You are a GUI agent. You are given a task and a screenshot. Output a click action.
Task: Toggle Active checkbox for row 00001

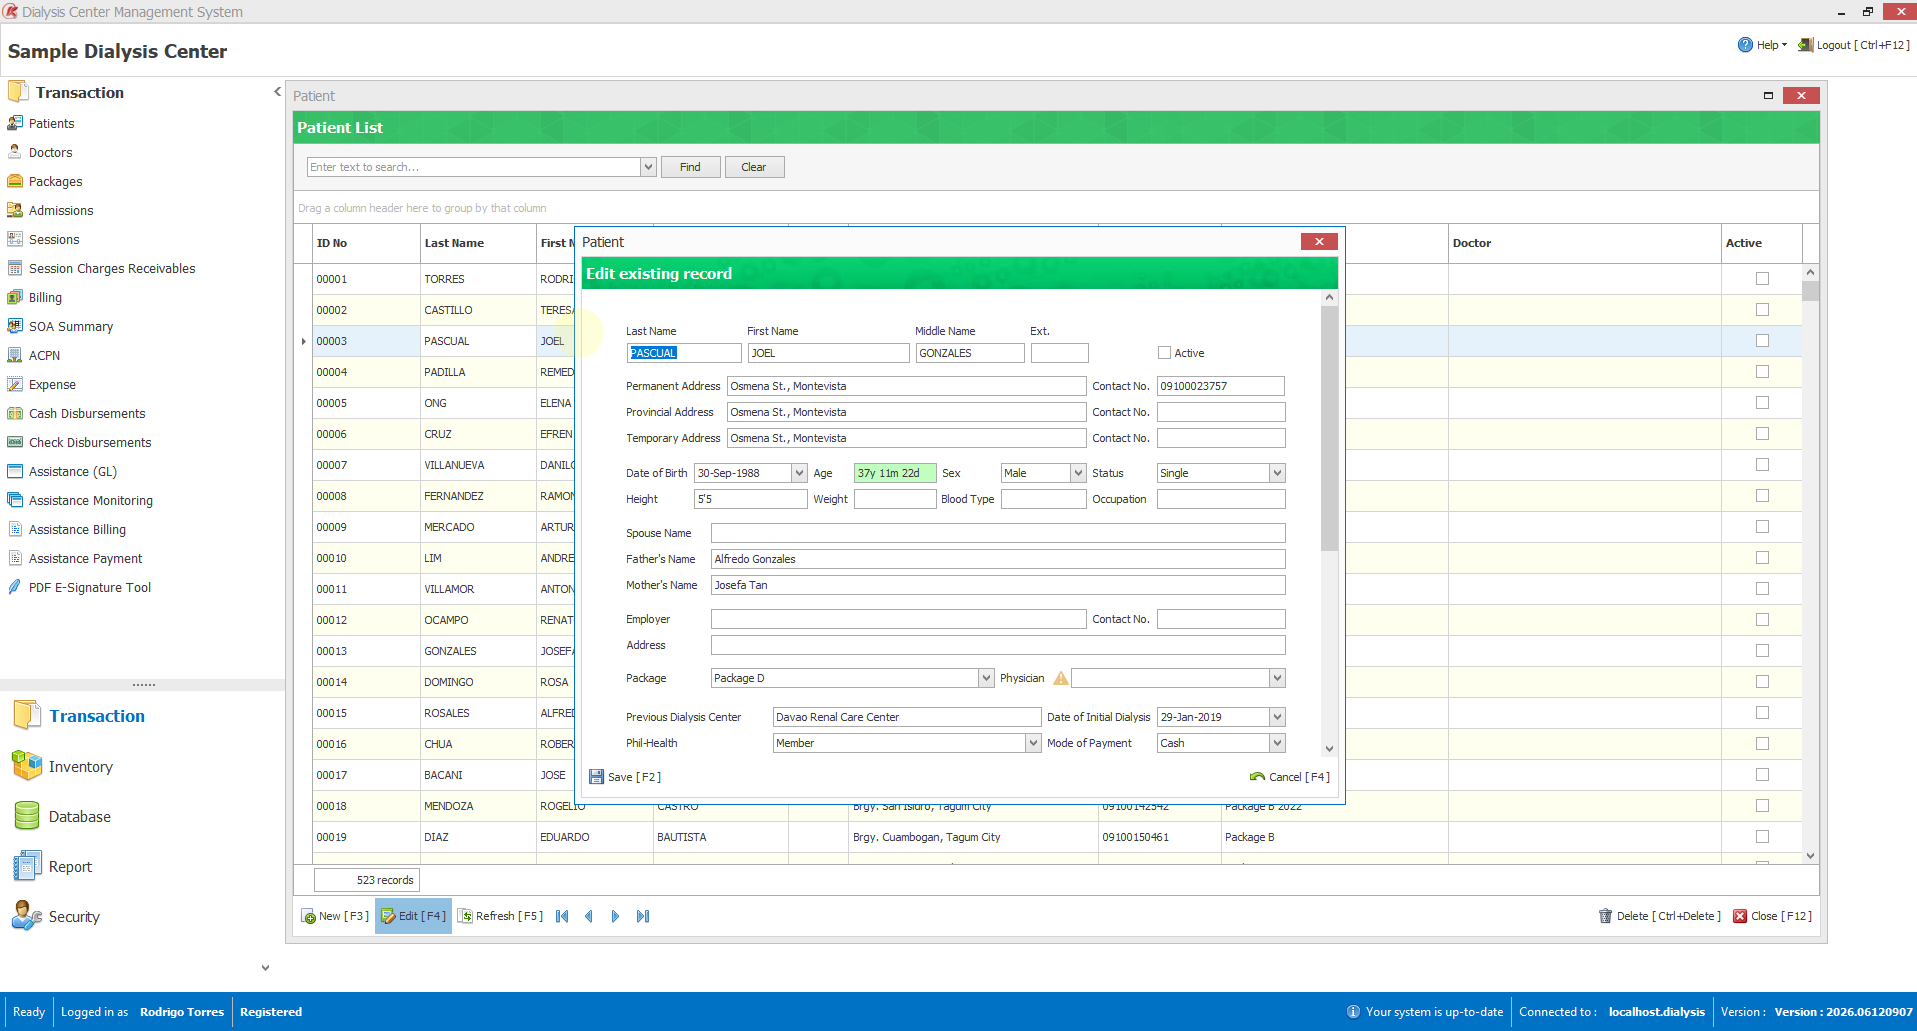tap(1762, 279)
